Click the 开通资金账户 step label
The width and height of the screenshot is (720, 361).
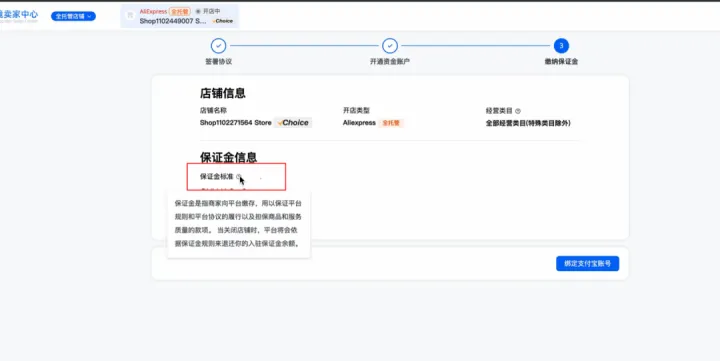[390, 62]
